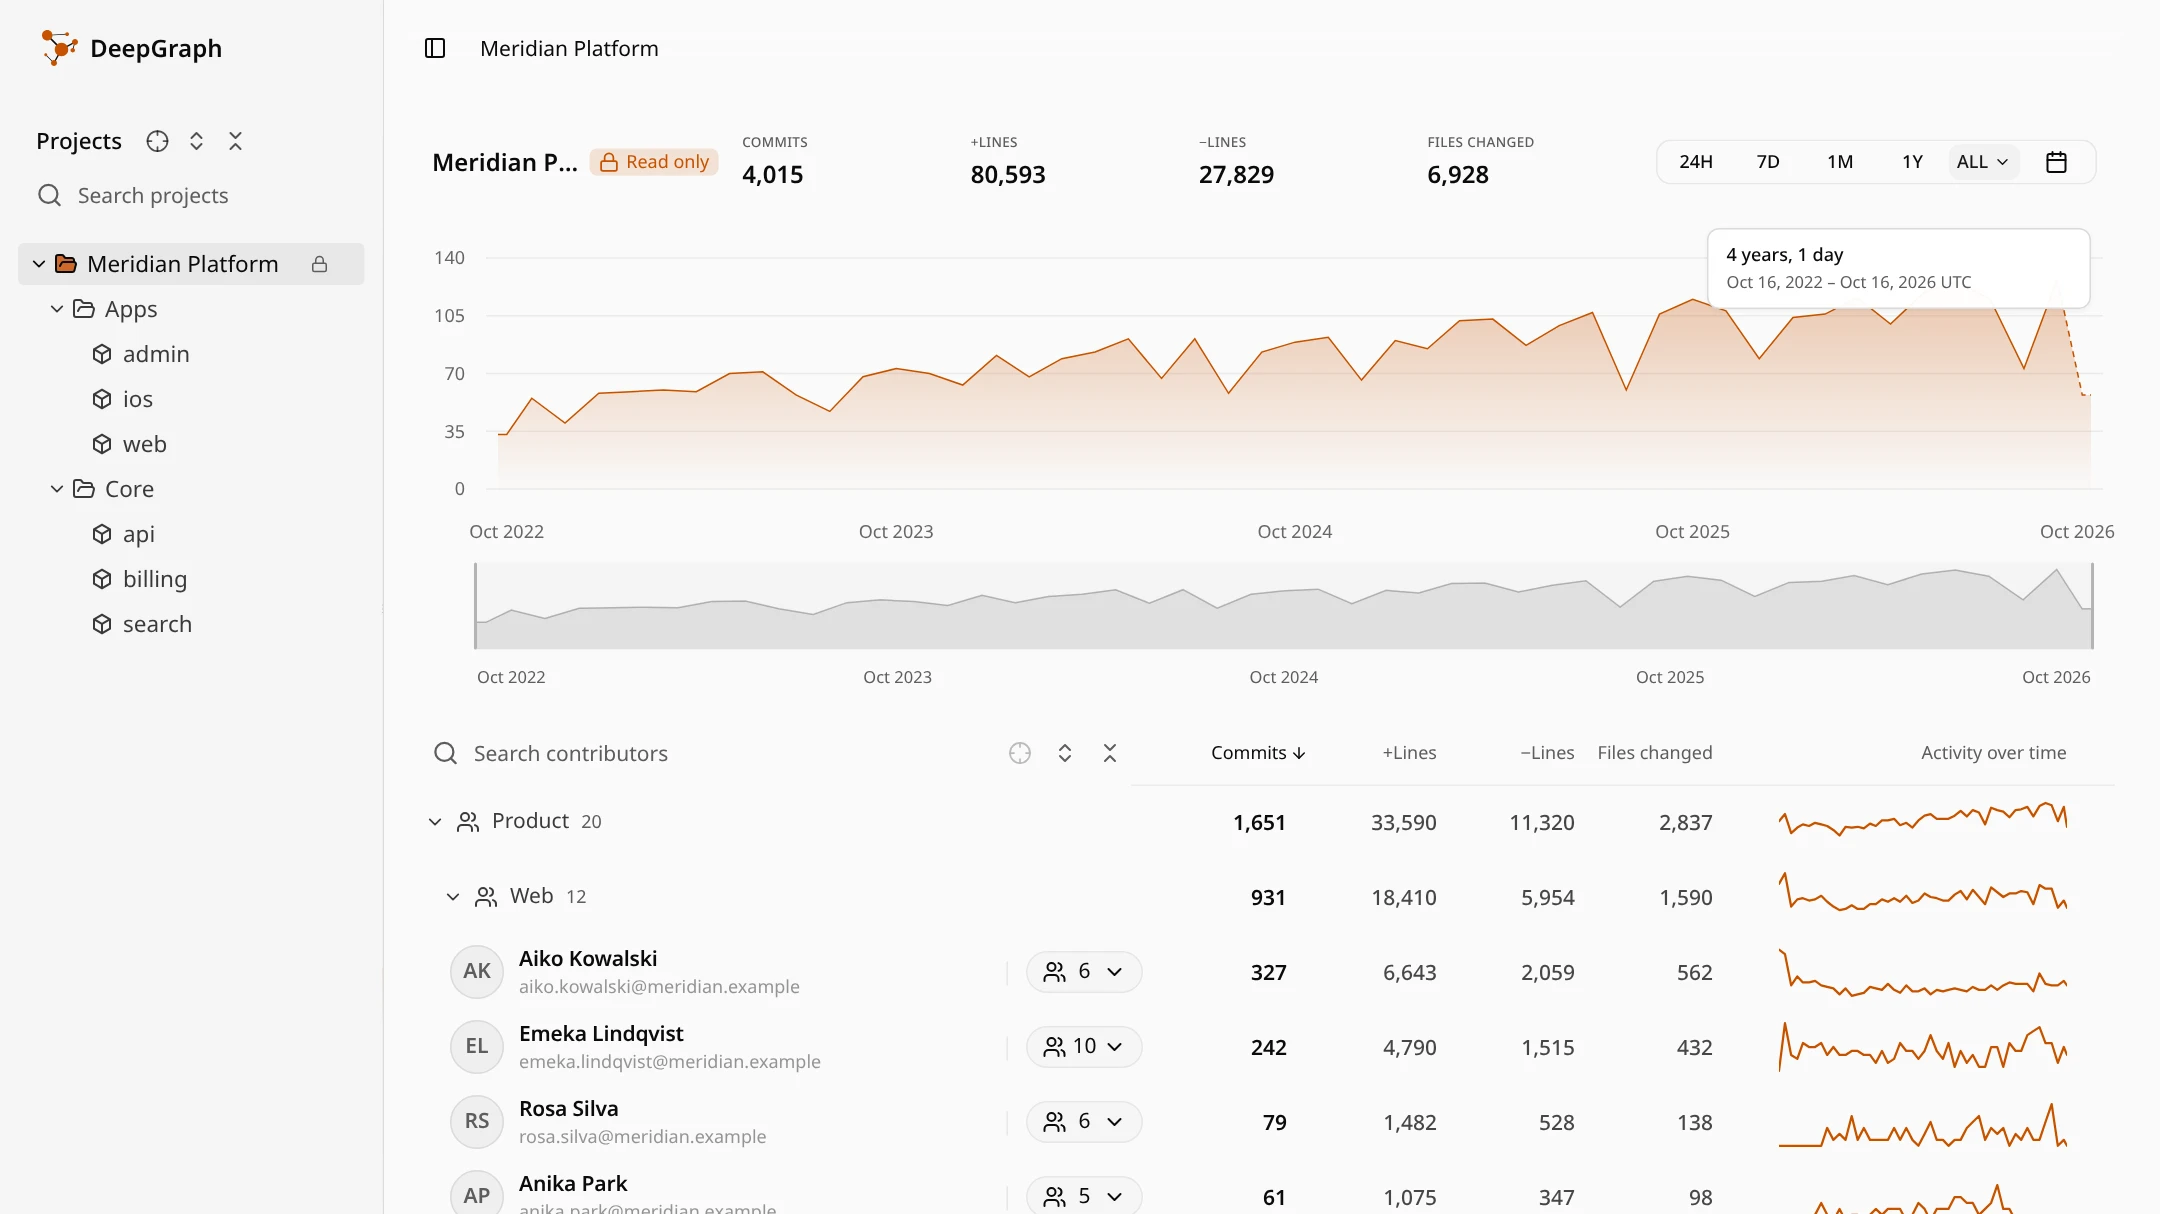Image resolution: width=2160 pixels, height=1214 pixels.
Task: Click the locate icon in contributors toolbar
Action: point(1020,753)
